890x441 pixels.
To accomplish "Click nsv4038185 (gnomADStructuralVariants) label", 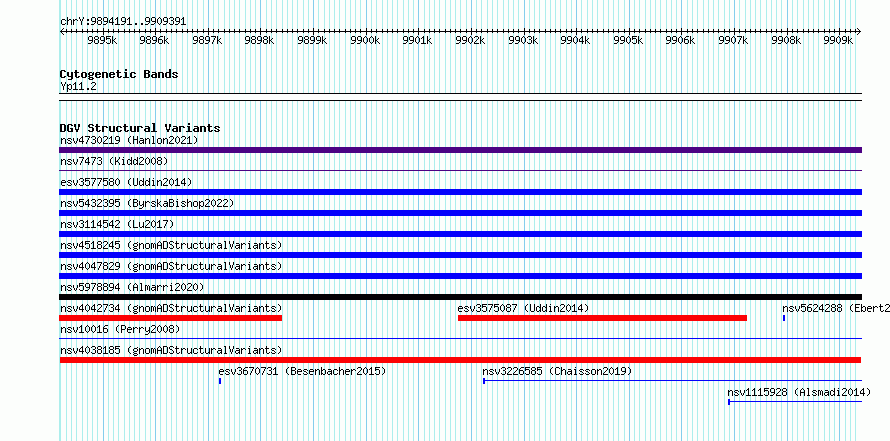I will [x=171, y=350].
